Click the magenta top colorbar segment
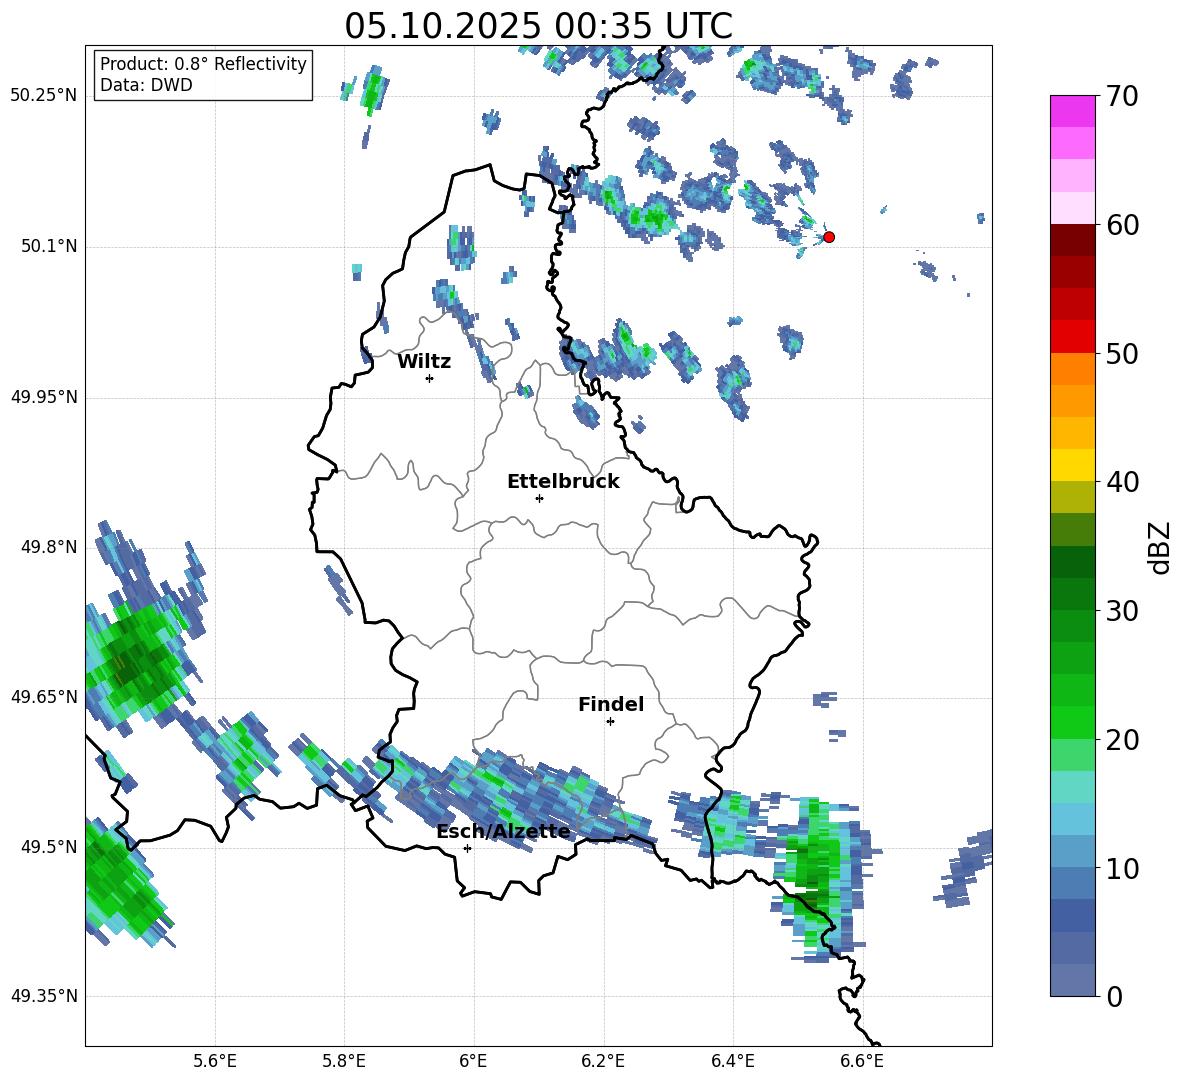This screenshot has height=1081, width=1184. point(1073,112)
